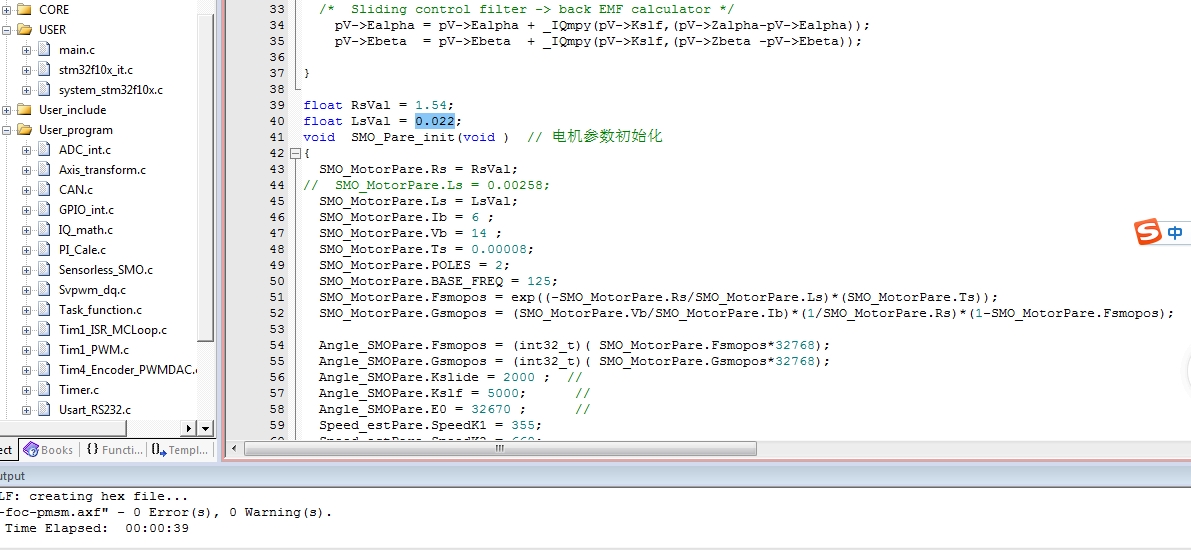Open main.c from project tree
Viewport: 1191px width, 550px height.
[77, 50]
